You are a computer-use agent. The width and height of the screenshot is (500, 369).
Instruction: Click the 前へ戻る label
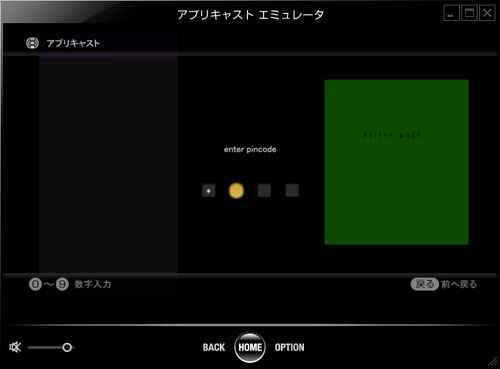point(459,284)
